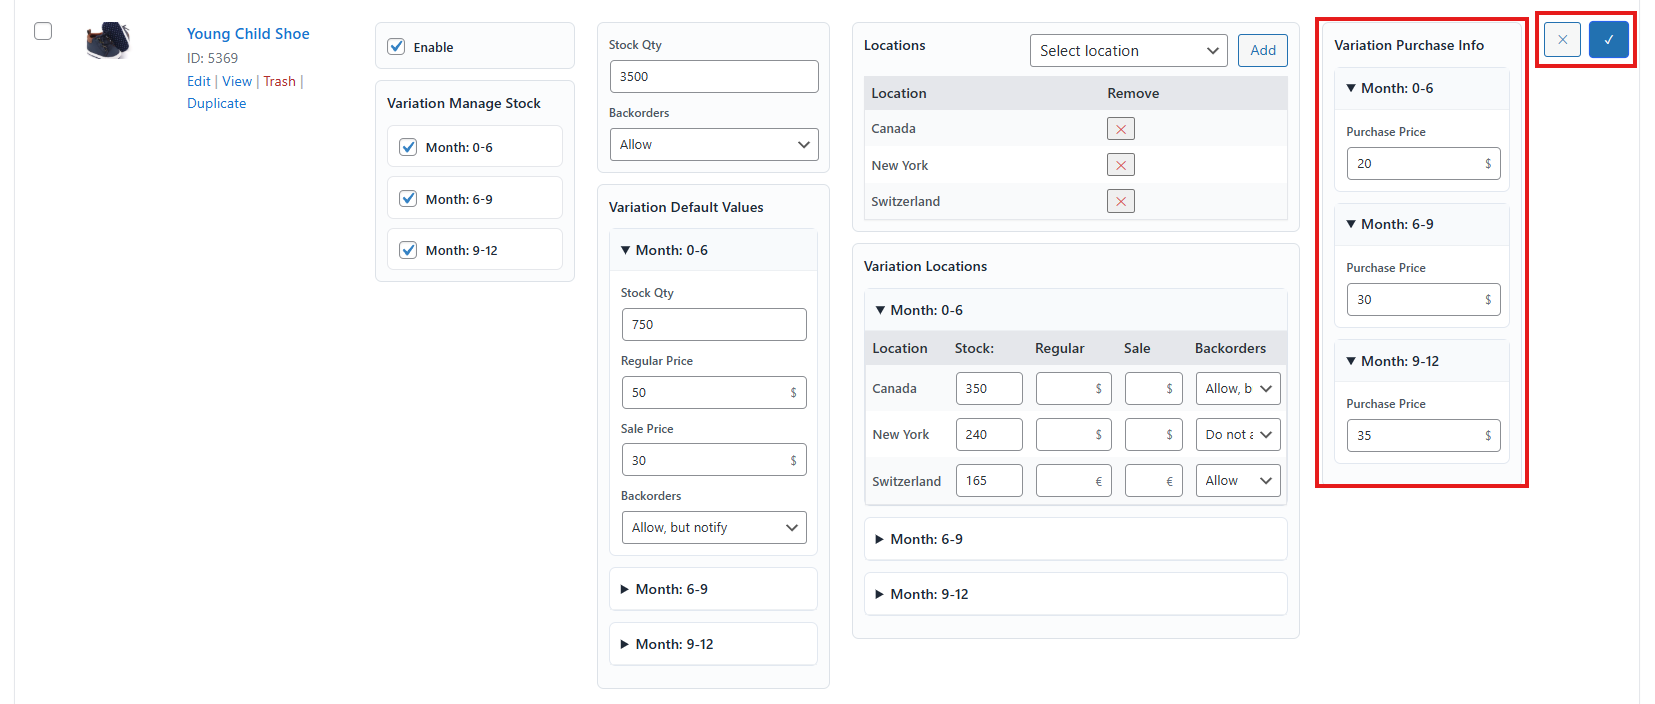Viewport: 1655px width, 704px height.
Task: Remove Canada location with X icon
Action: [x=1120, y=129]
